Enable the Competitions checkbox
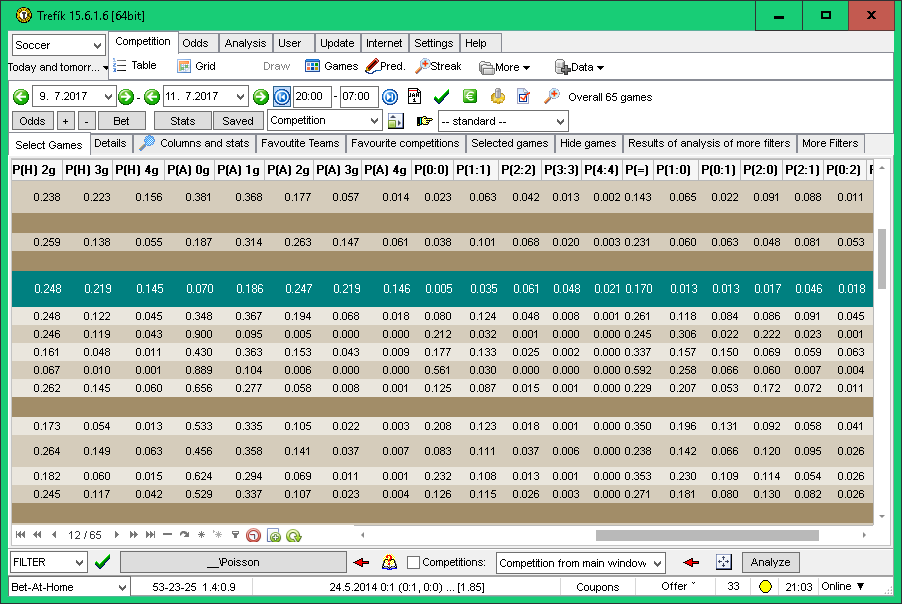This screenshot has width=902, height=604. pos(414,563)
